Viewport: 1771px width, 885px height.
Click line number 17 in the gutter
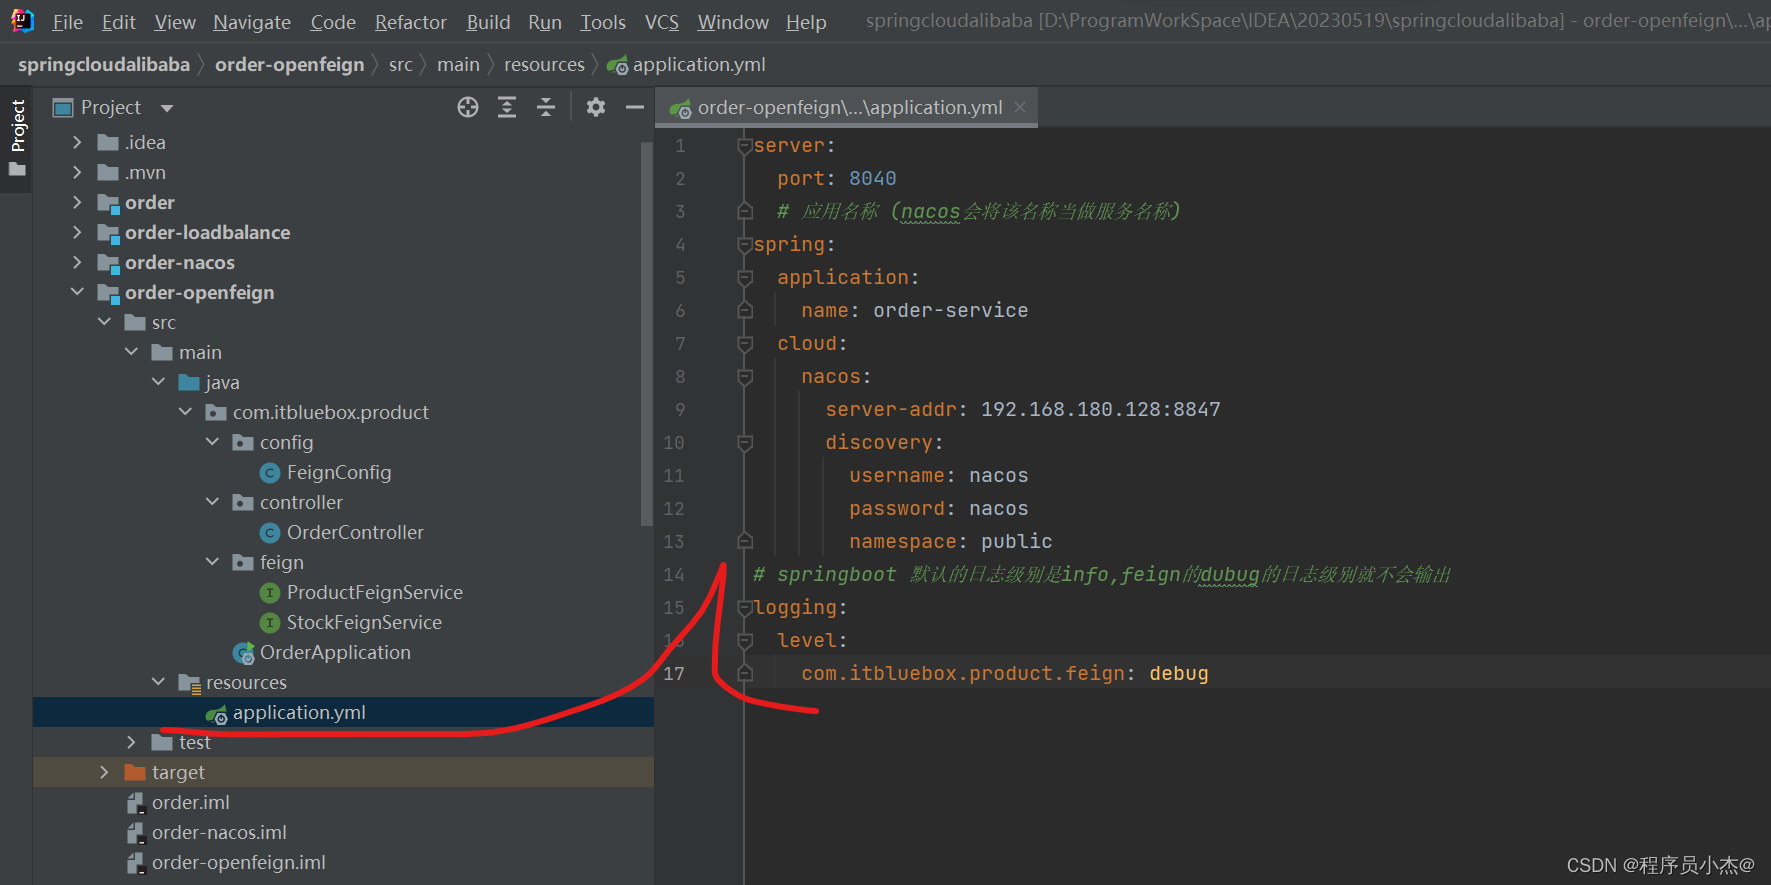tap(674, 674)
